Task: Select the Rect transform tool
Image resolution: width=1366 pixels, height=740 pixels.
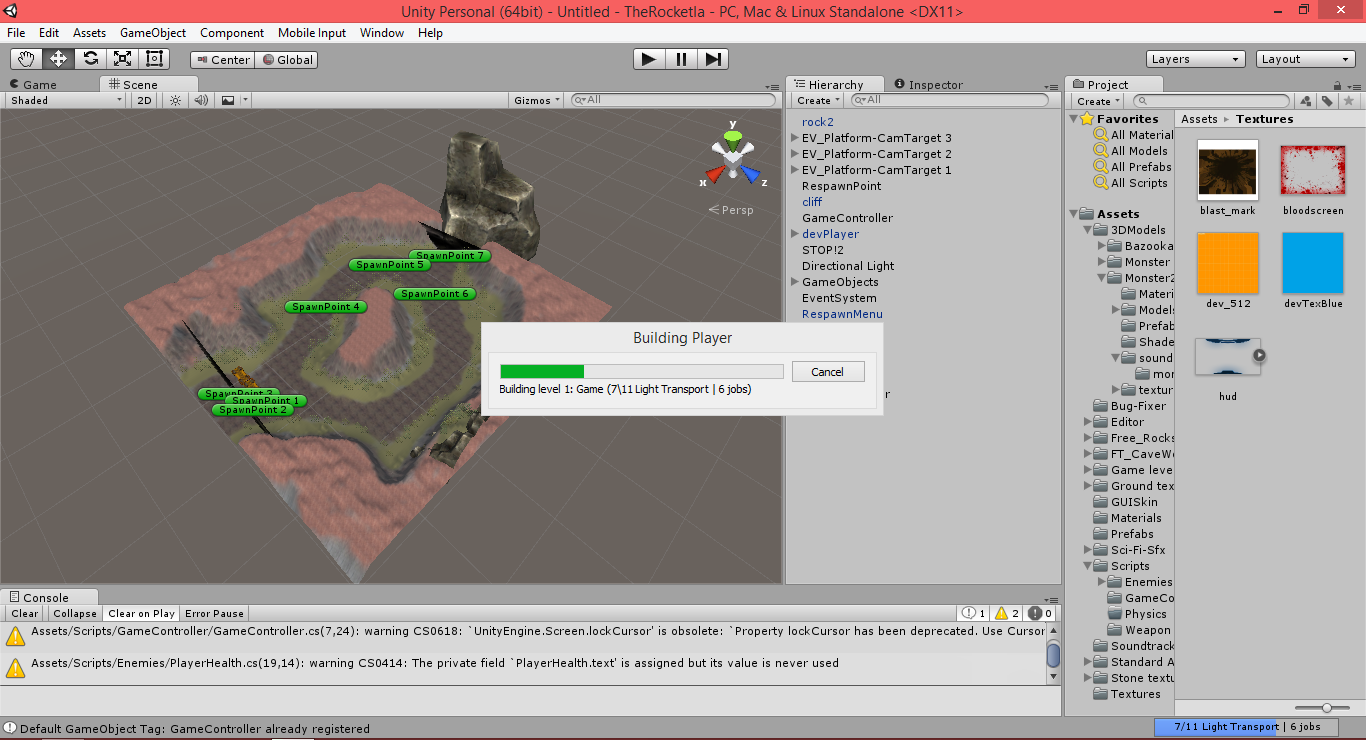Action: pos(154,59)
